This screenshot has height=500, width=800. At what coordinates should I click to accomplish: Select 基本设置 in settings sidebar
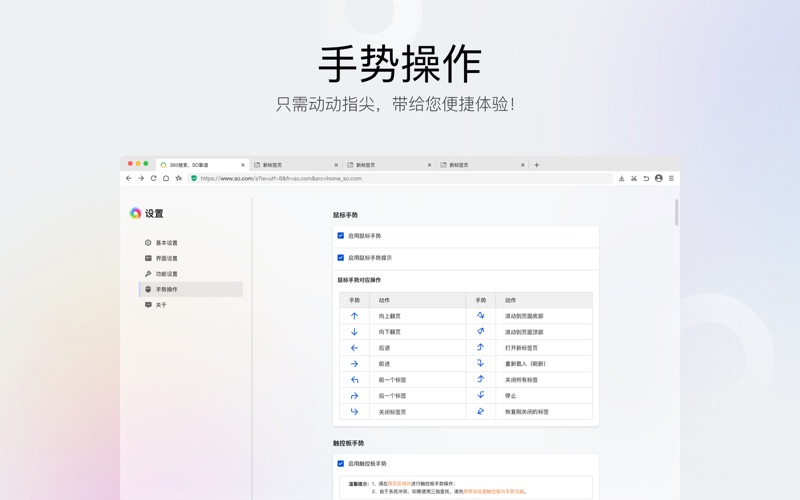click(166, 243)
